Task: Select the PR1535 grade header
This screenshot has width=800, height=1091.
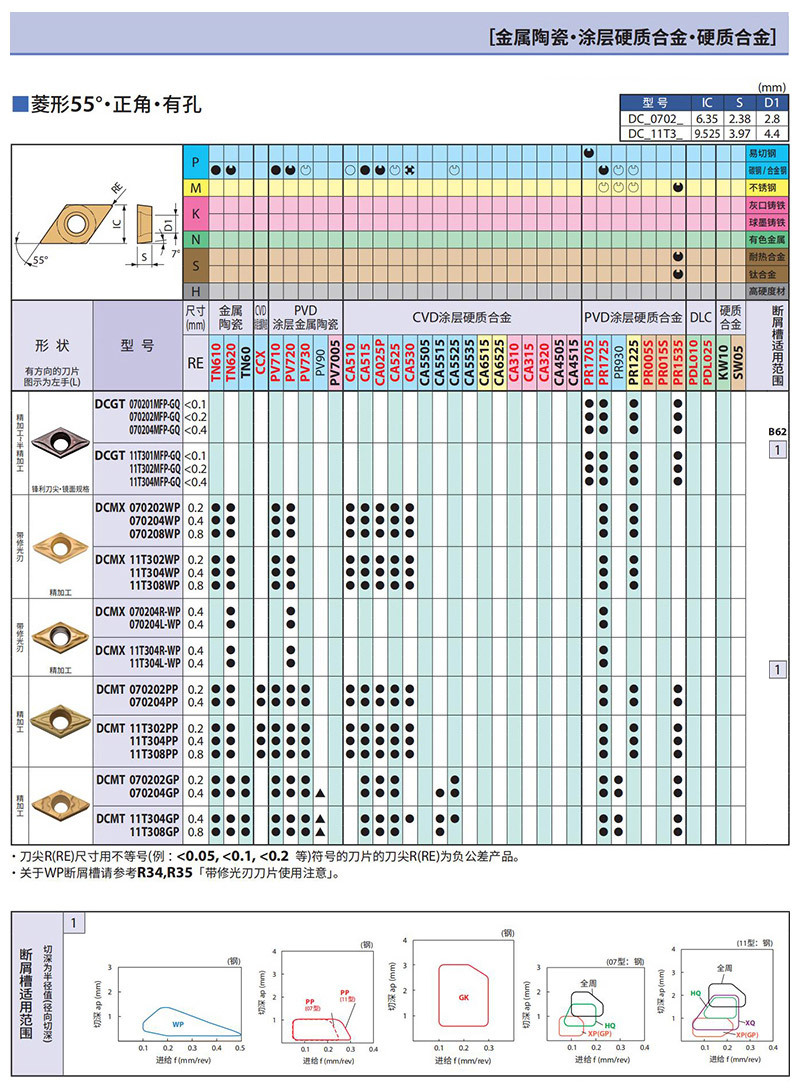Action: tap(678, 362)
